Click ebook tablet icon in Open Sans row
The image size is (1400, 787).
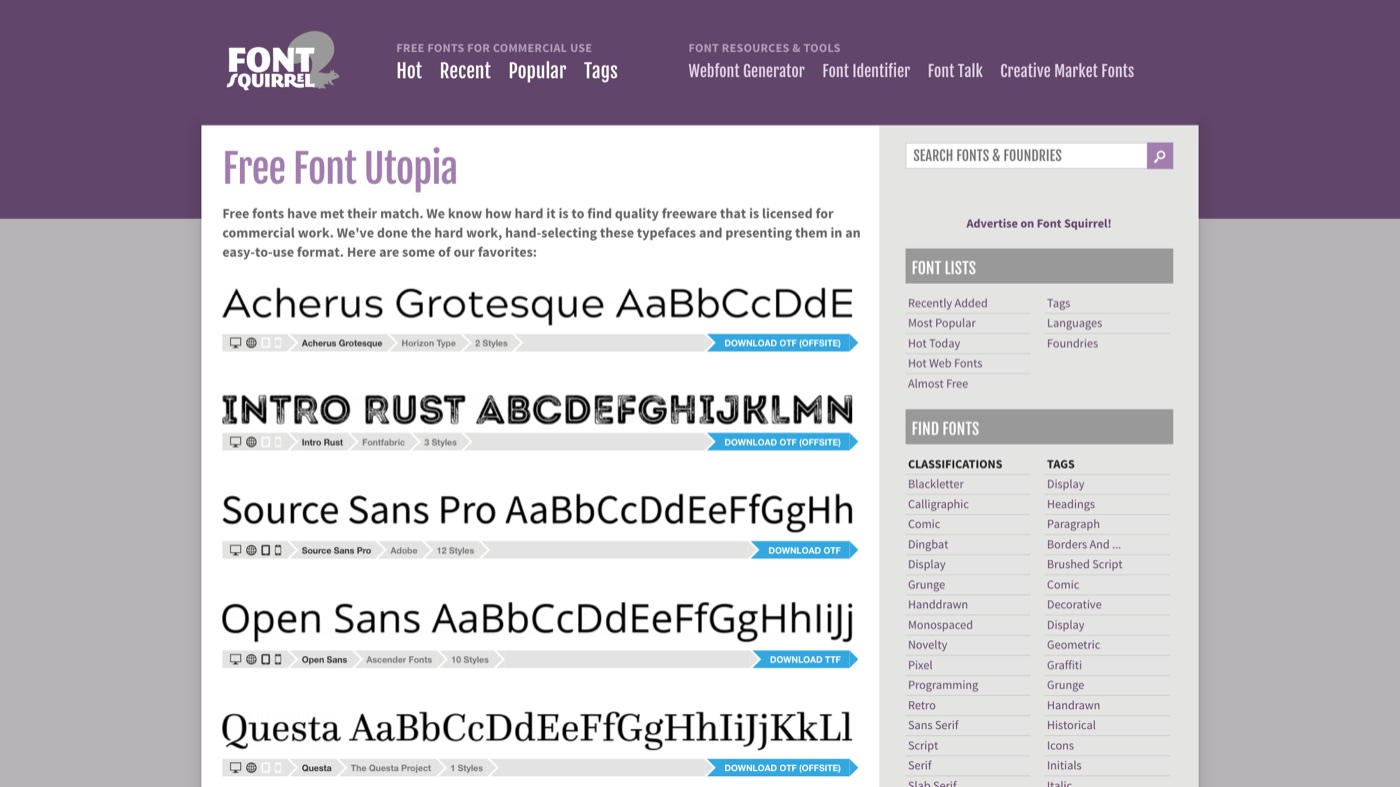tap(265, 659)
